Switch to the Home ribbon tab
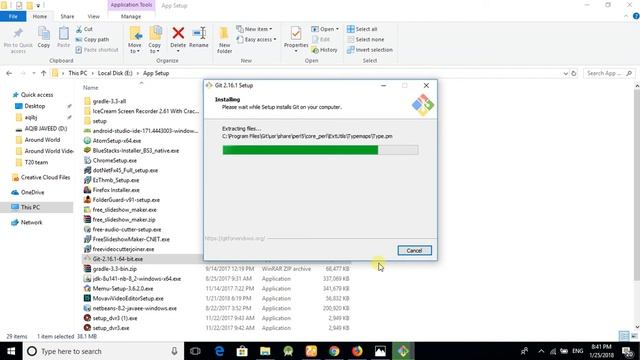Viewport: 640px width, 360px height. pyautogui.click(x=40, y=16)
